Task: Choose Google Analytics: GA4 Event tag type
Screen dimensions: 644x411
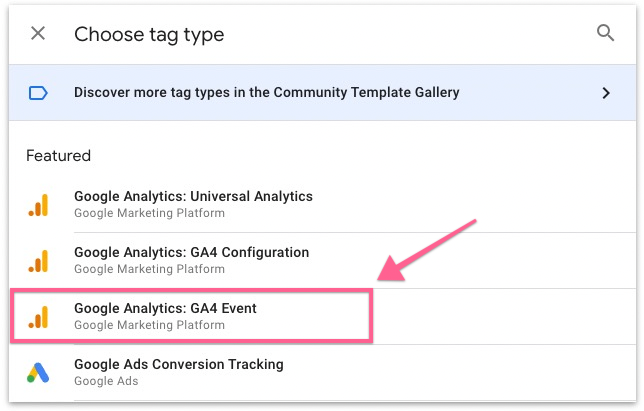Action: click(165, 308)
